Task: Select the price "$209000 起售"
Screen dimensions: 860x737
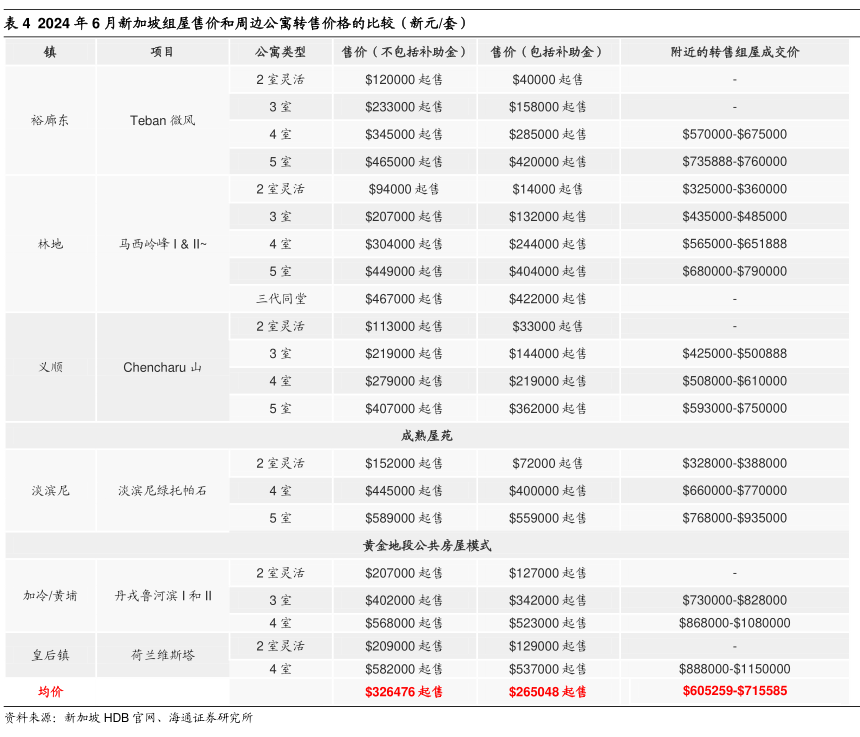Action: click(404, 647)
